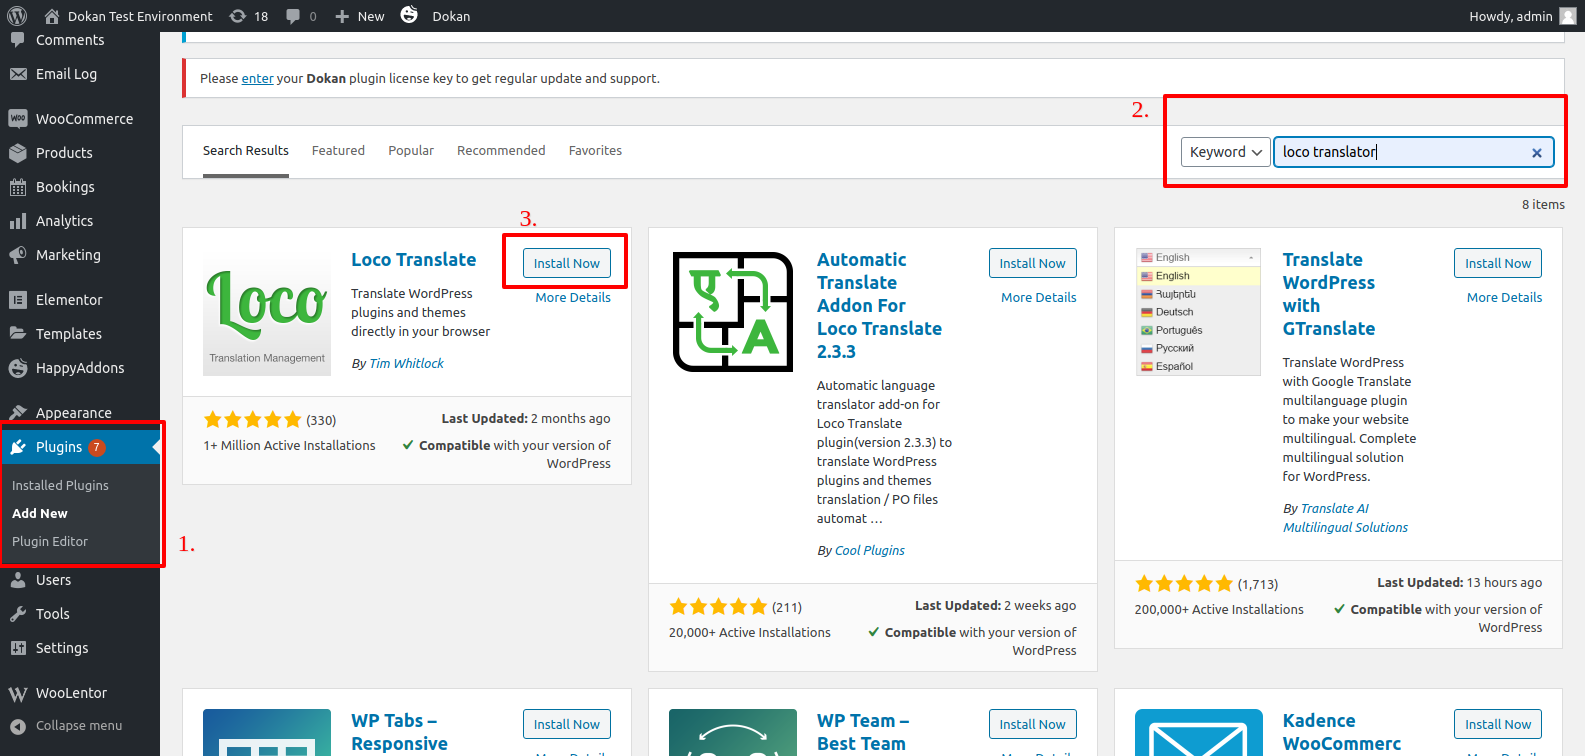Click the WooLentor W icon

click(x=18, y=693)
